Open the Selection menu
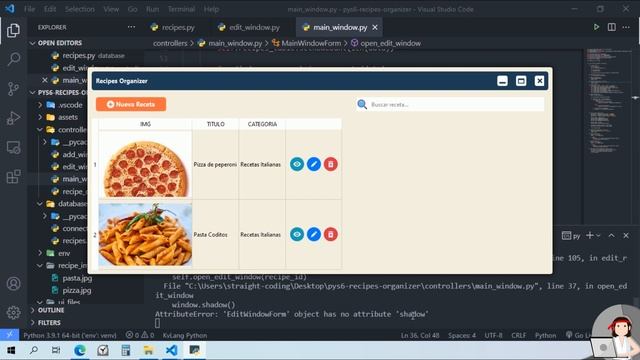The image size is (640, 360). pos(80,9)
